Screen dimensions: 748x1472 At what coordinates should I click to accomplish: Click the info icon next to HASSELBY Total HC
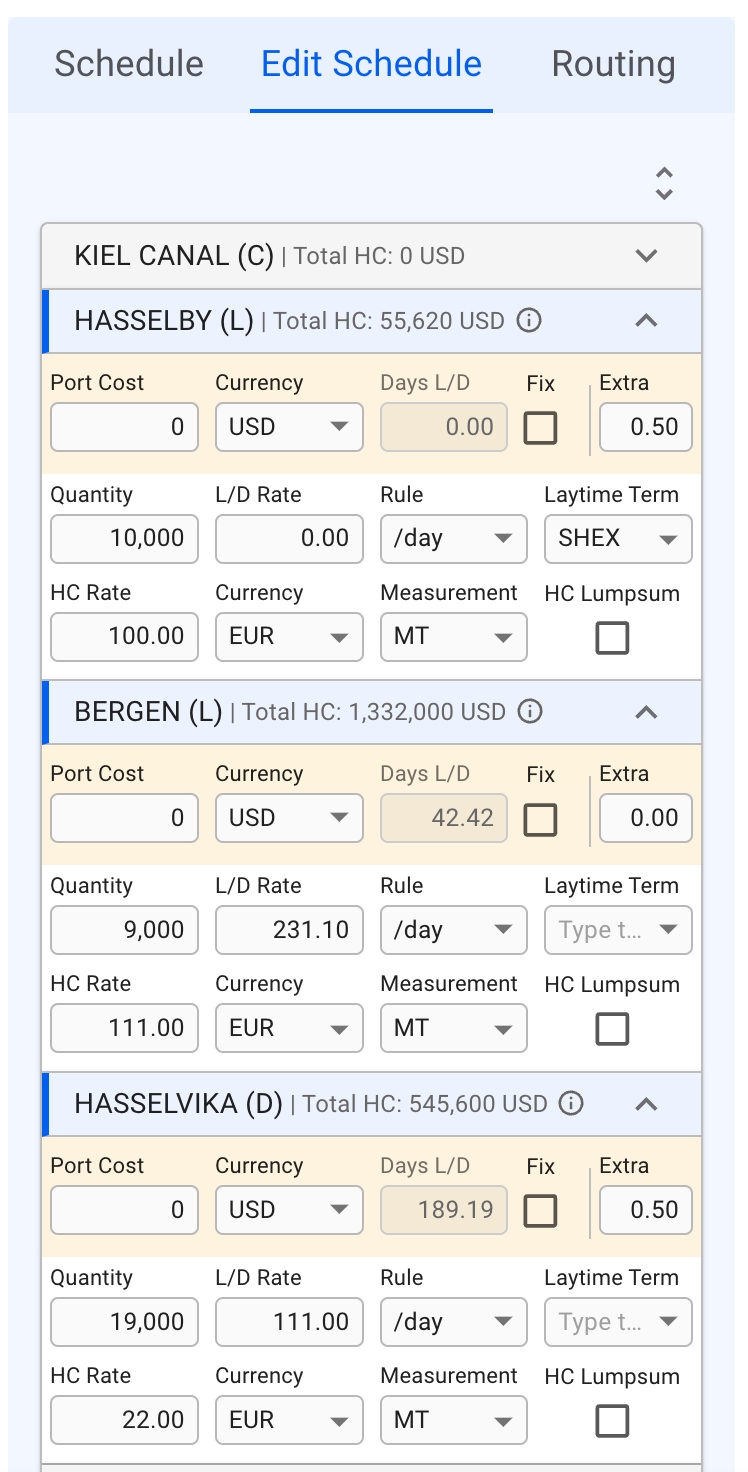coord(529,321)
